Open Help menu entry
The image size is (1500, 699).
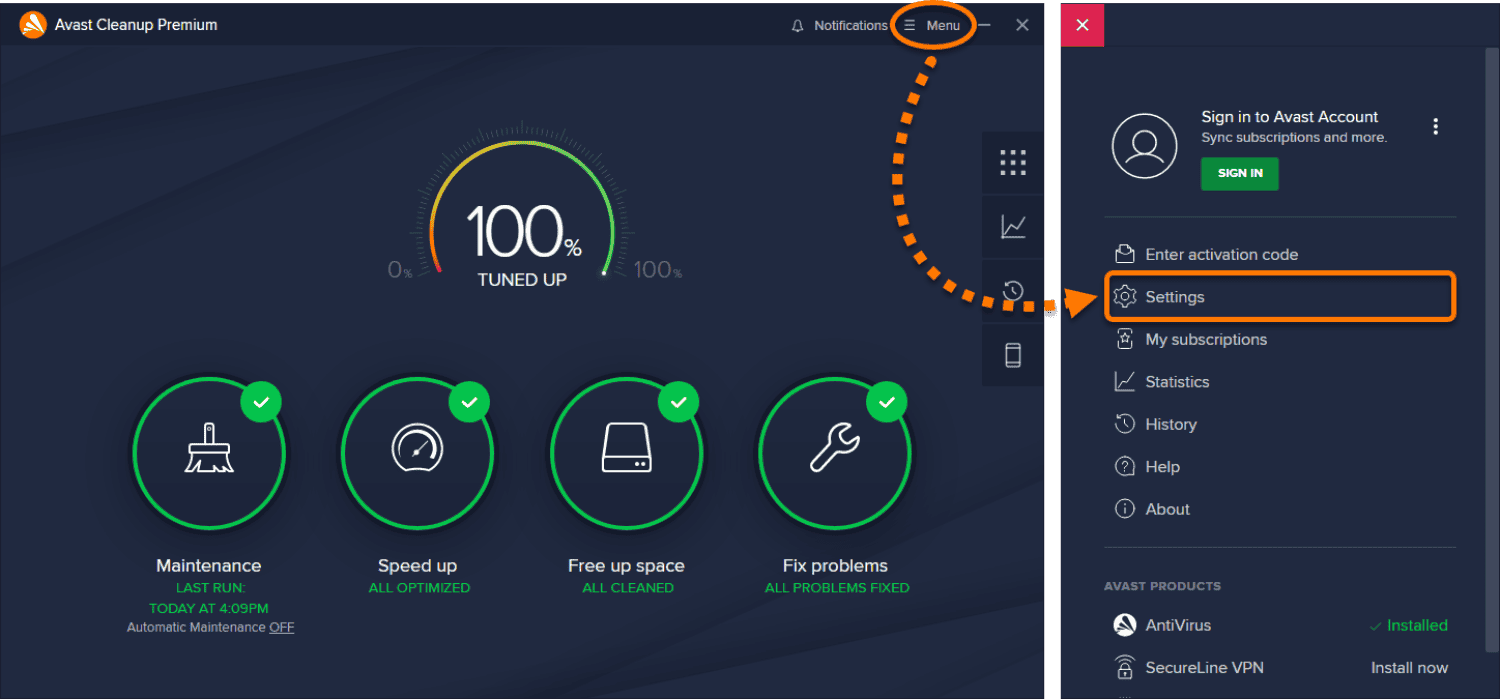(1162, 467)
